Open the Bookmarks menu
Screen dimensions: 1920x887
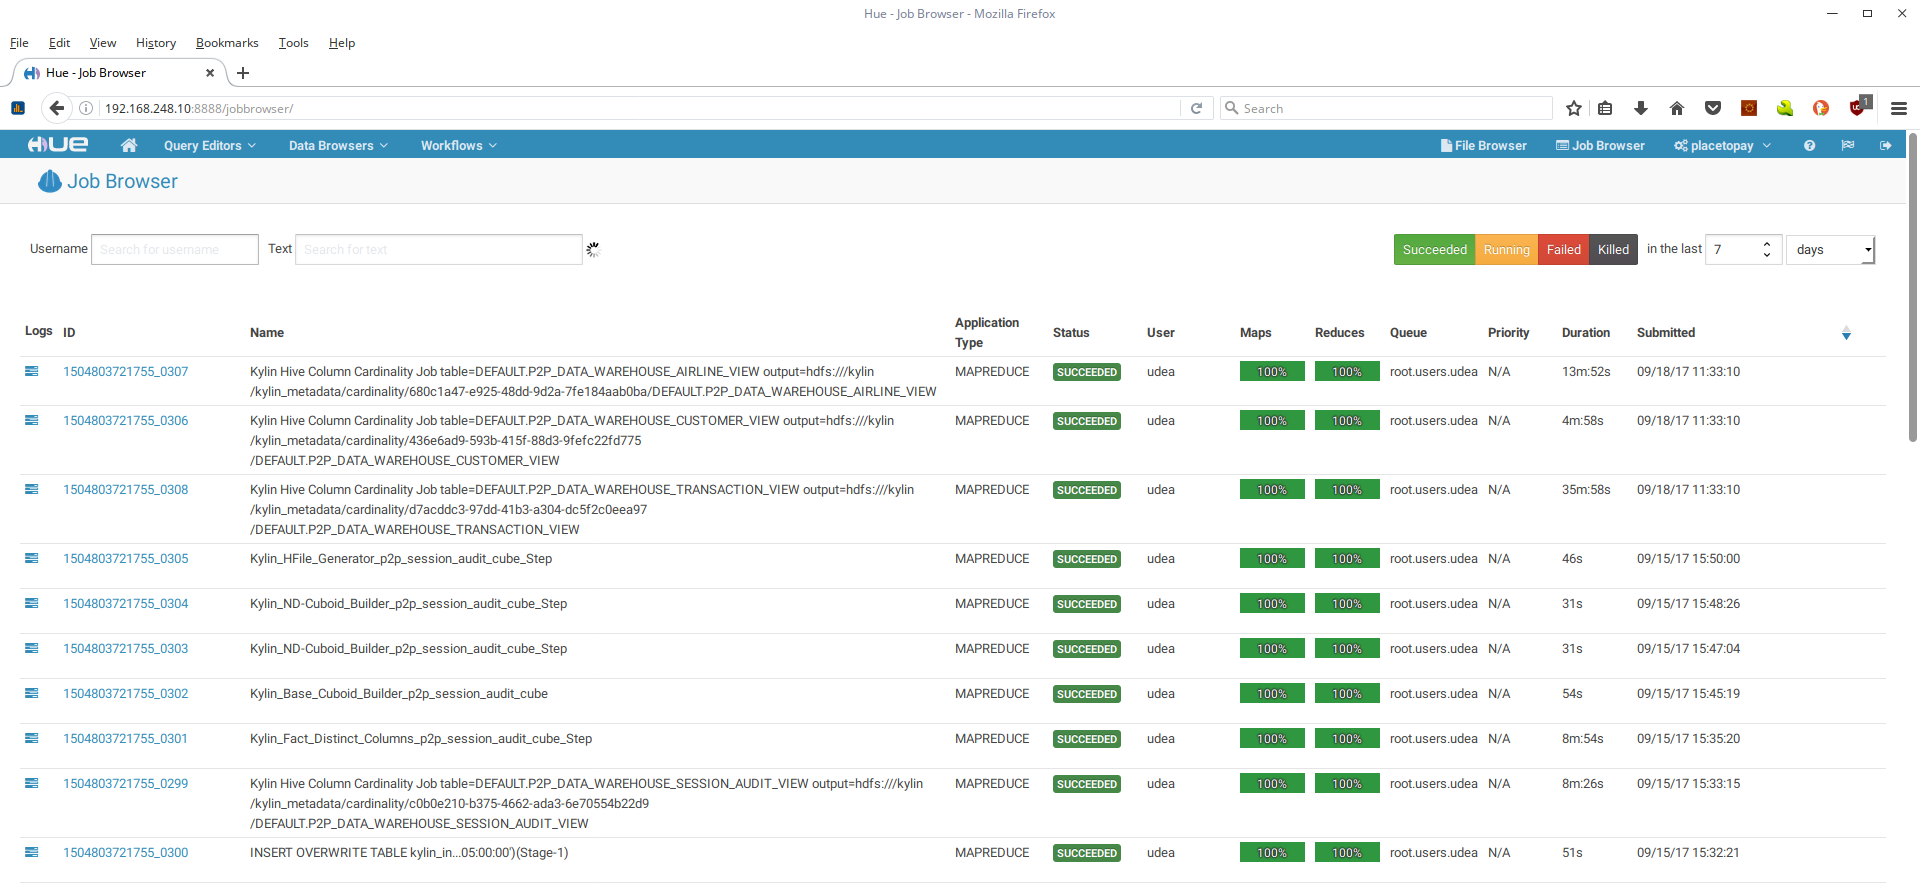[227, 43]
